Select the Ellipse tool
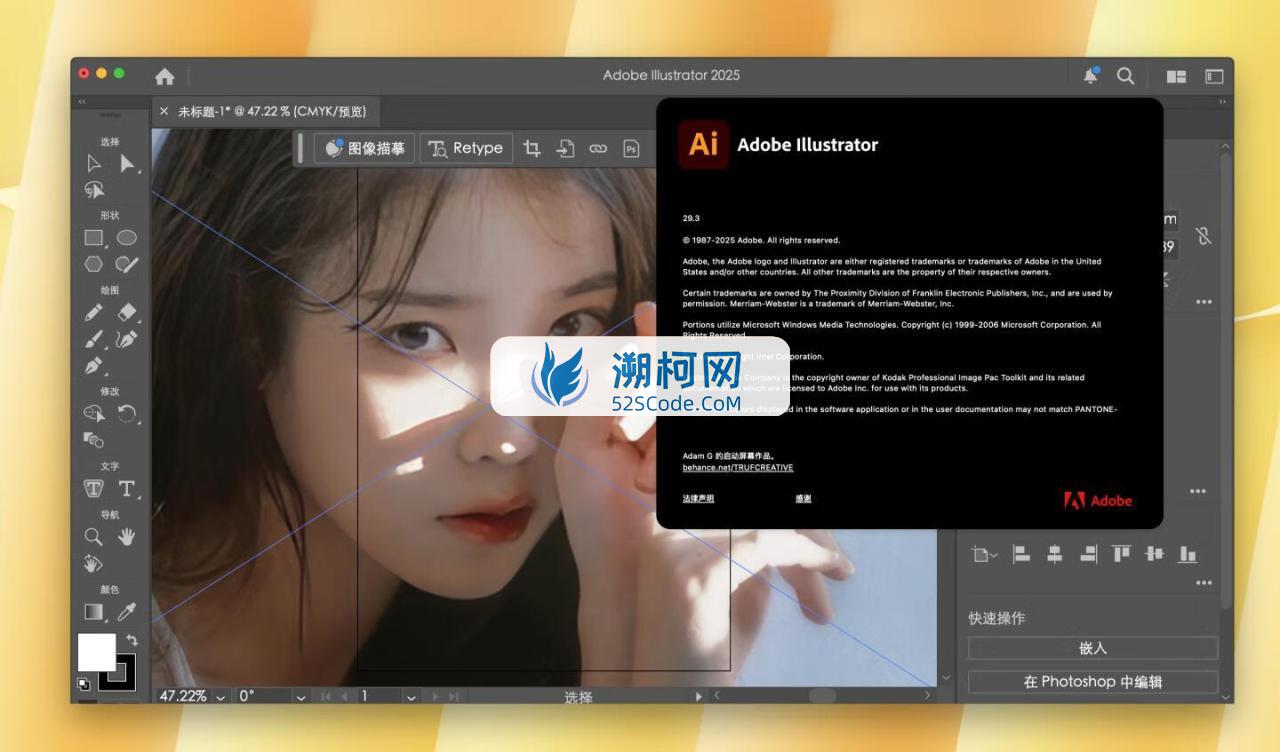The height and width of the screenshot is (752, 1280). 127,238
